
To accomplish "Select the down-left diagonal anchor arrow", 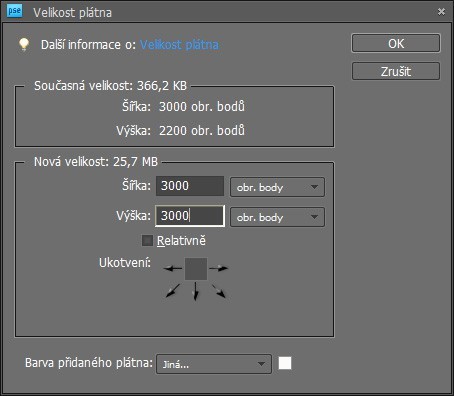I will [173, 290].
